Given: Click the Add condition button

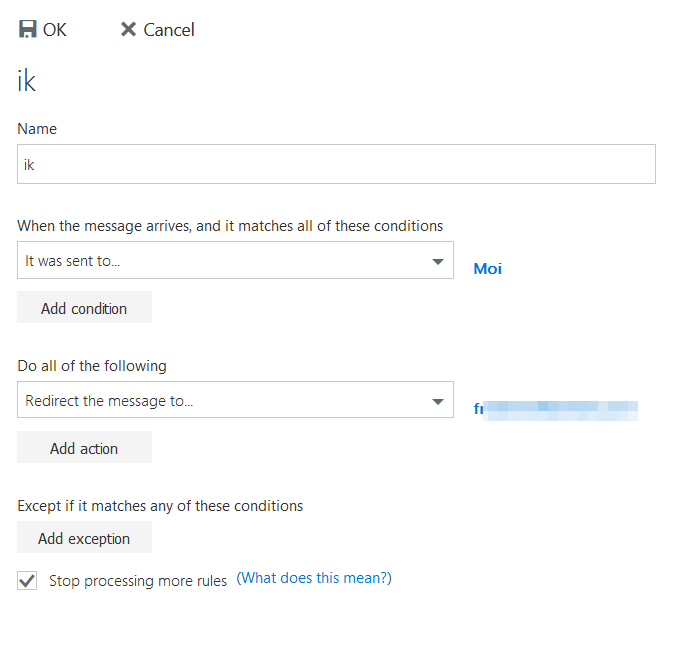Looking at the screenshot, I should pyautogui.click(x=84, y=308).
